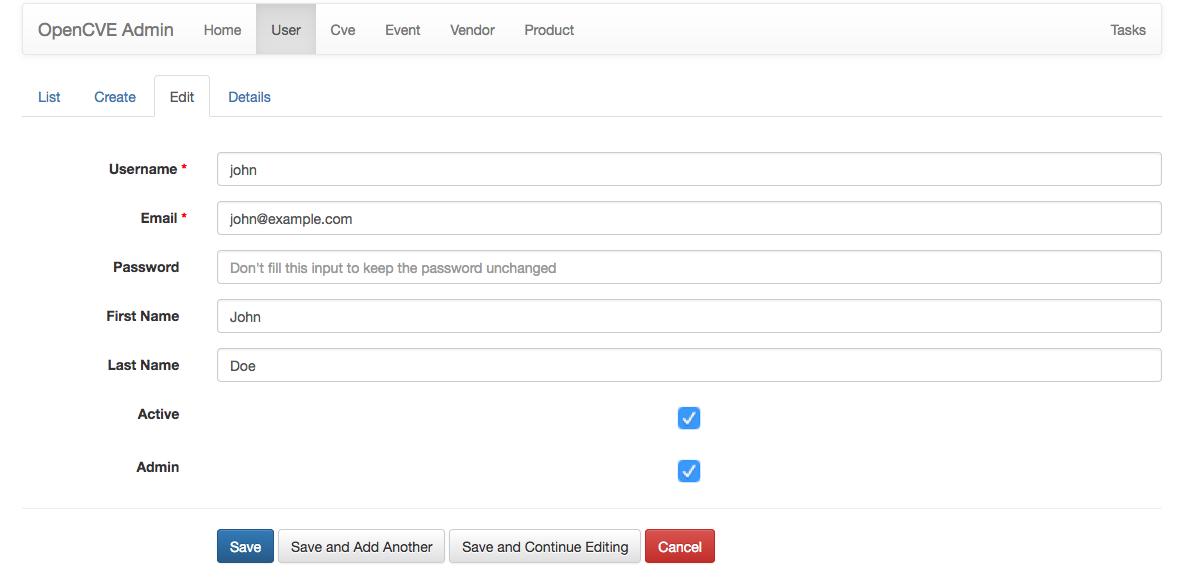This screenshot has height=585, width=1188.
Task: Select the First Name input box
Action: [688, 316]
